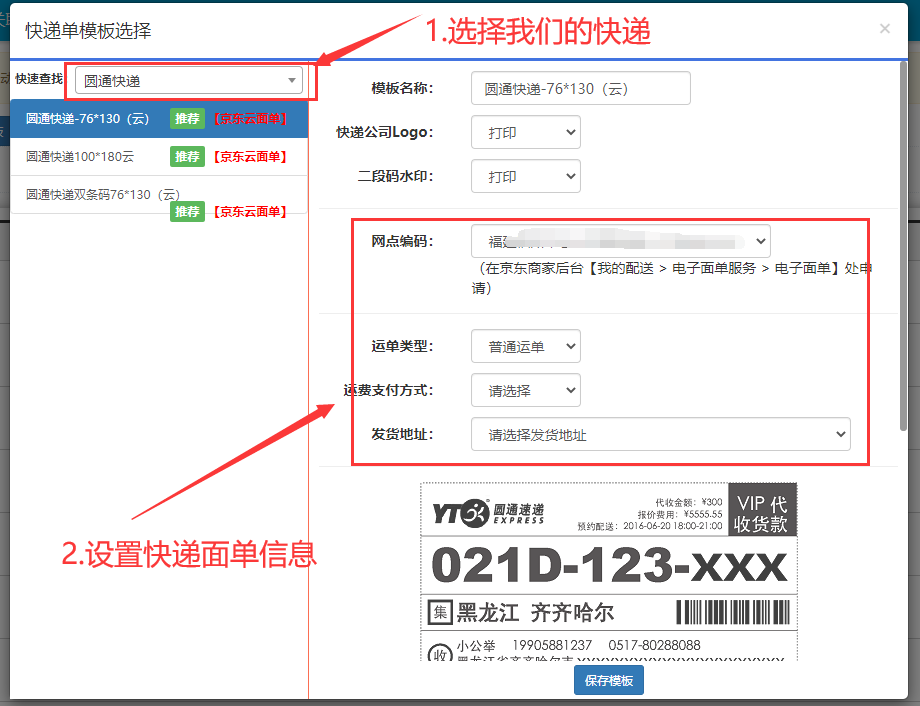Click the 集 icon beside 黑龙江
The height and width of the screenshot is (706, 920).
pos(440,613)
